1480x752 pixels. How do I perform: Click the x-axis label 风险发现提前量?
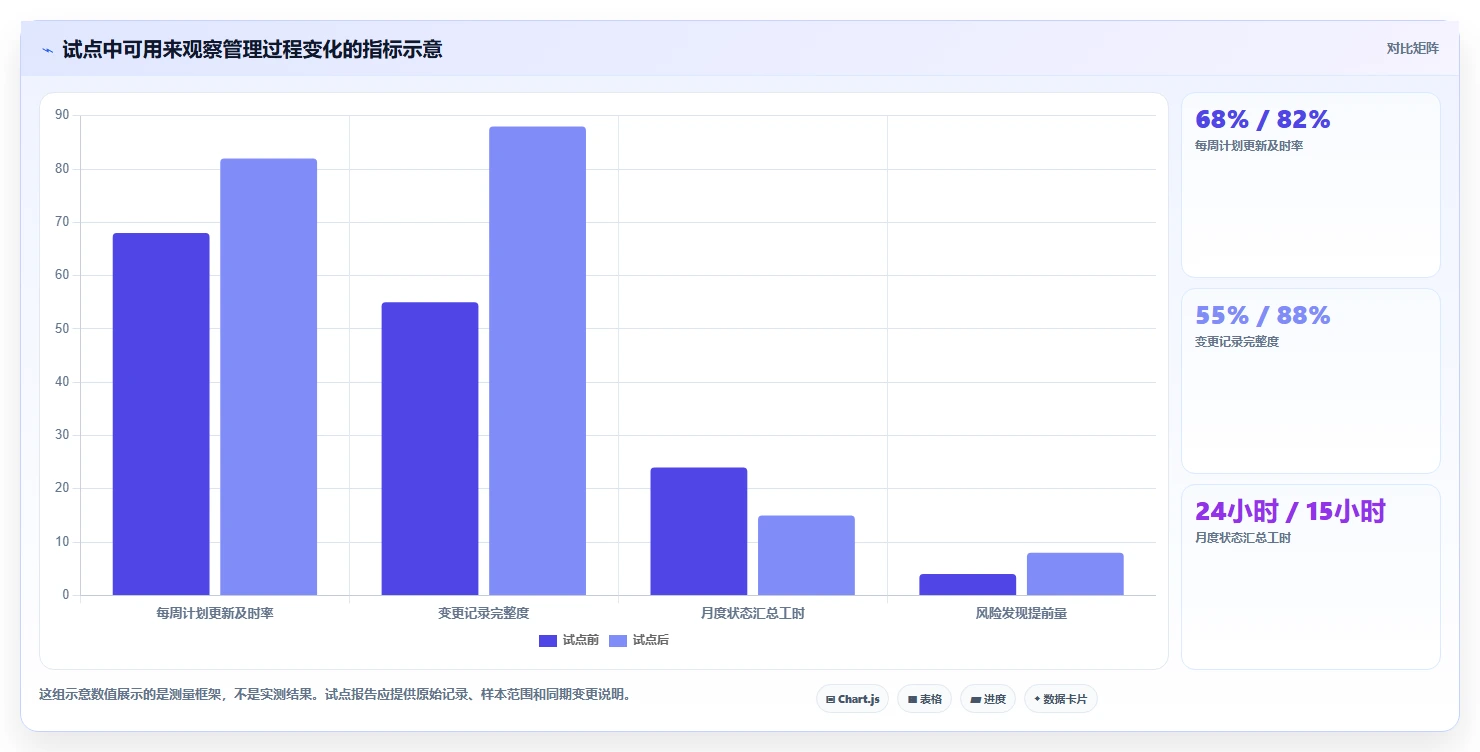[1022, 613]
